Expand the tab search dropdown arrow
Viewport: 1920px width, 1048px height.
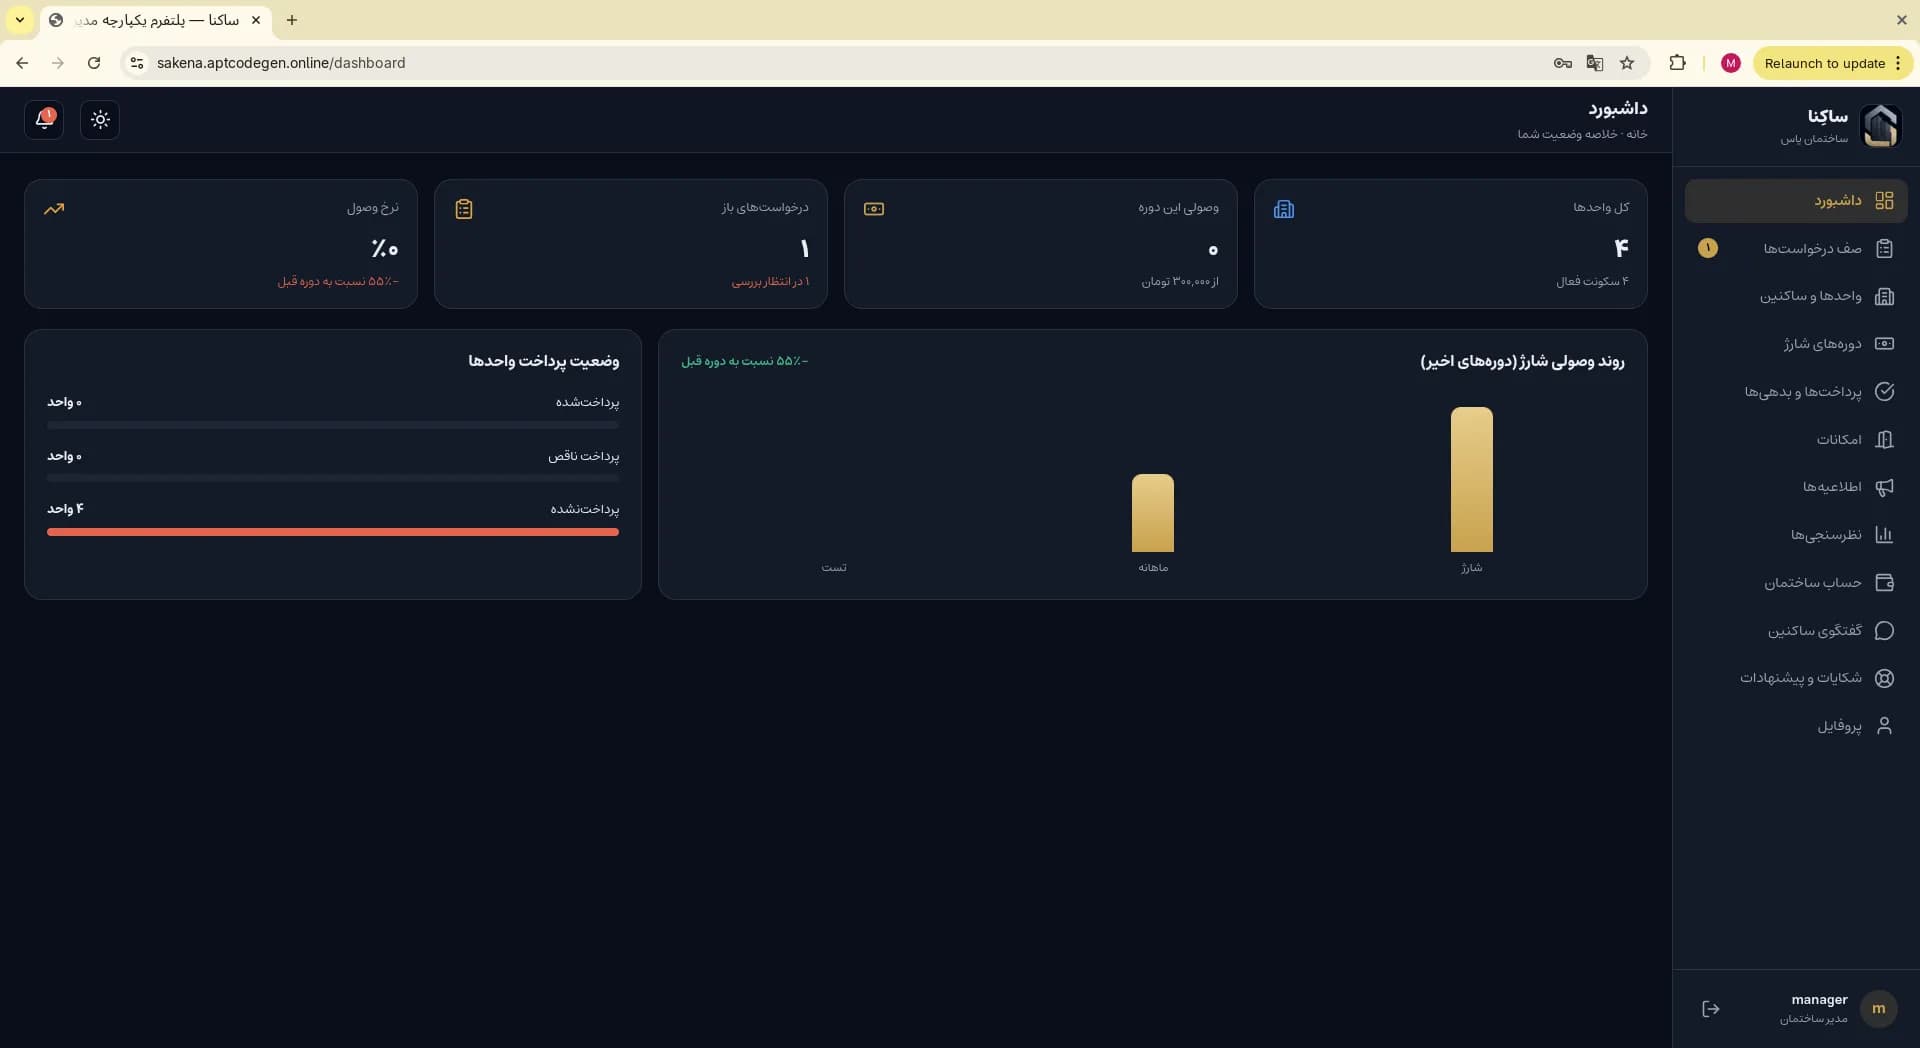(x=19, y=20)
